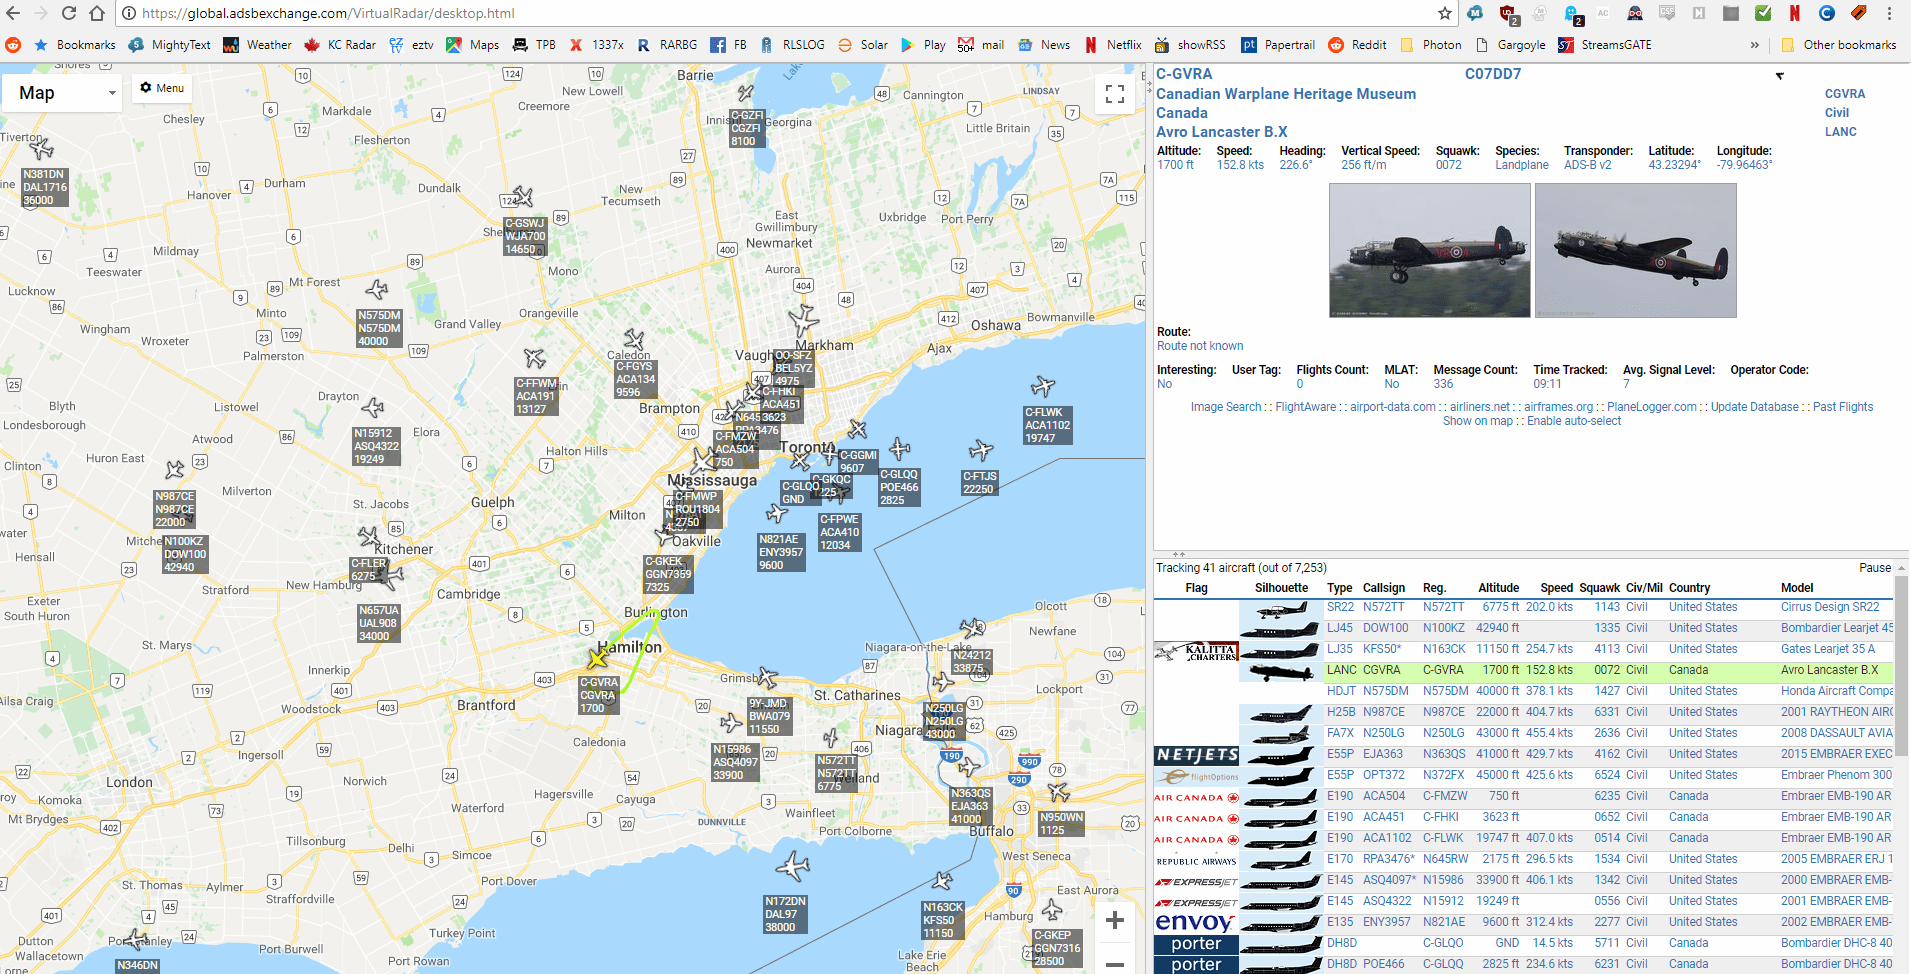Open the map Menu with gear icon

[162, 88]
